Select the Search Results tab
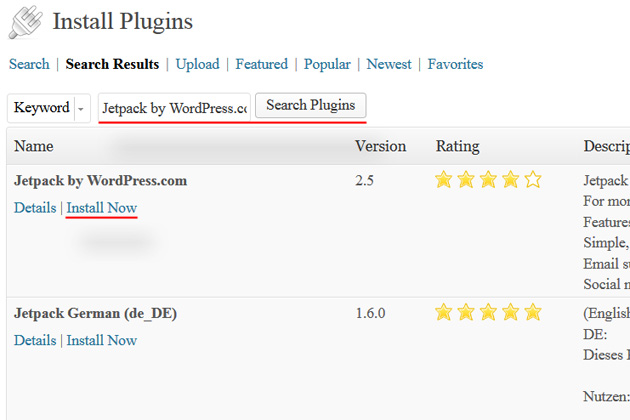This screenshot has height=420, width=630. (x=112, y=64)
